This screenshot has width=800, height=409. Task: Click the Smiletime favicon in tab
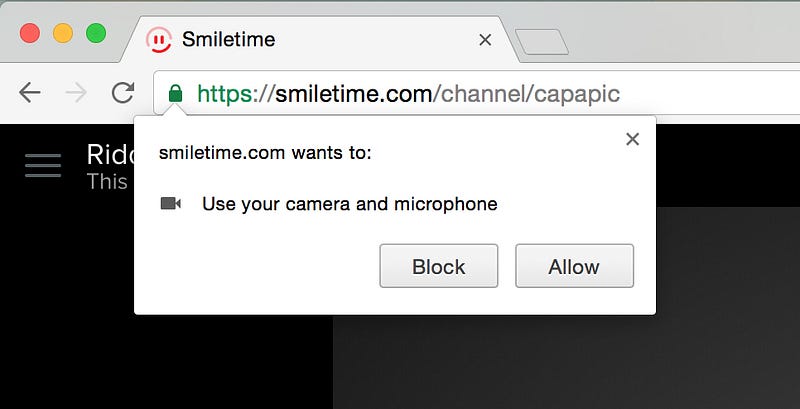[x=159, y=40]
